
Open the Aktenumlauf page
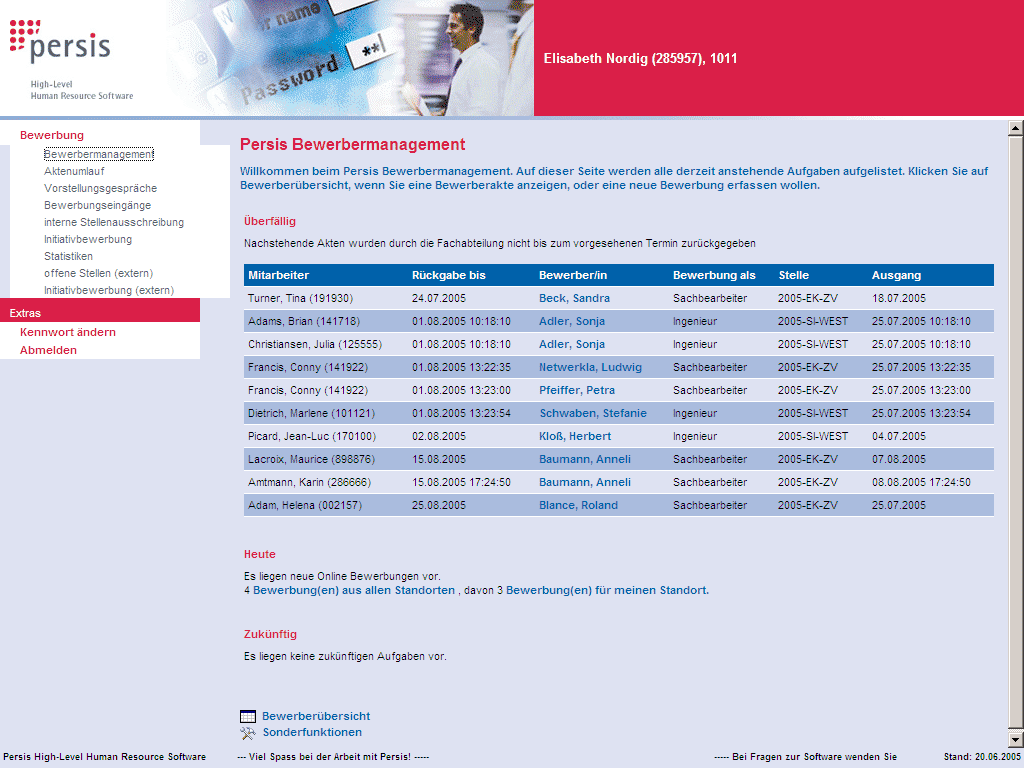pos(75,170)
